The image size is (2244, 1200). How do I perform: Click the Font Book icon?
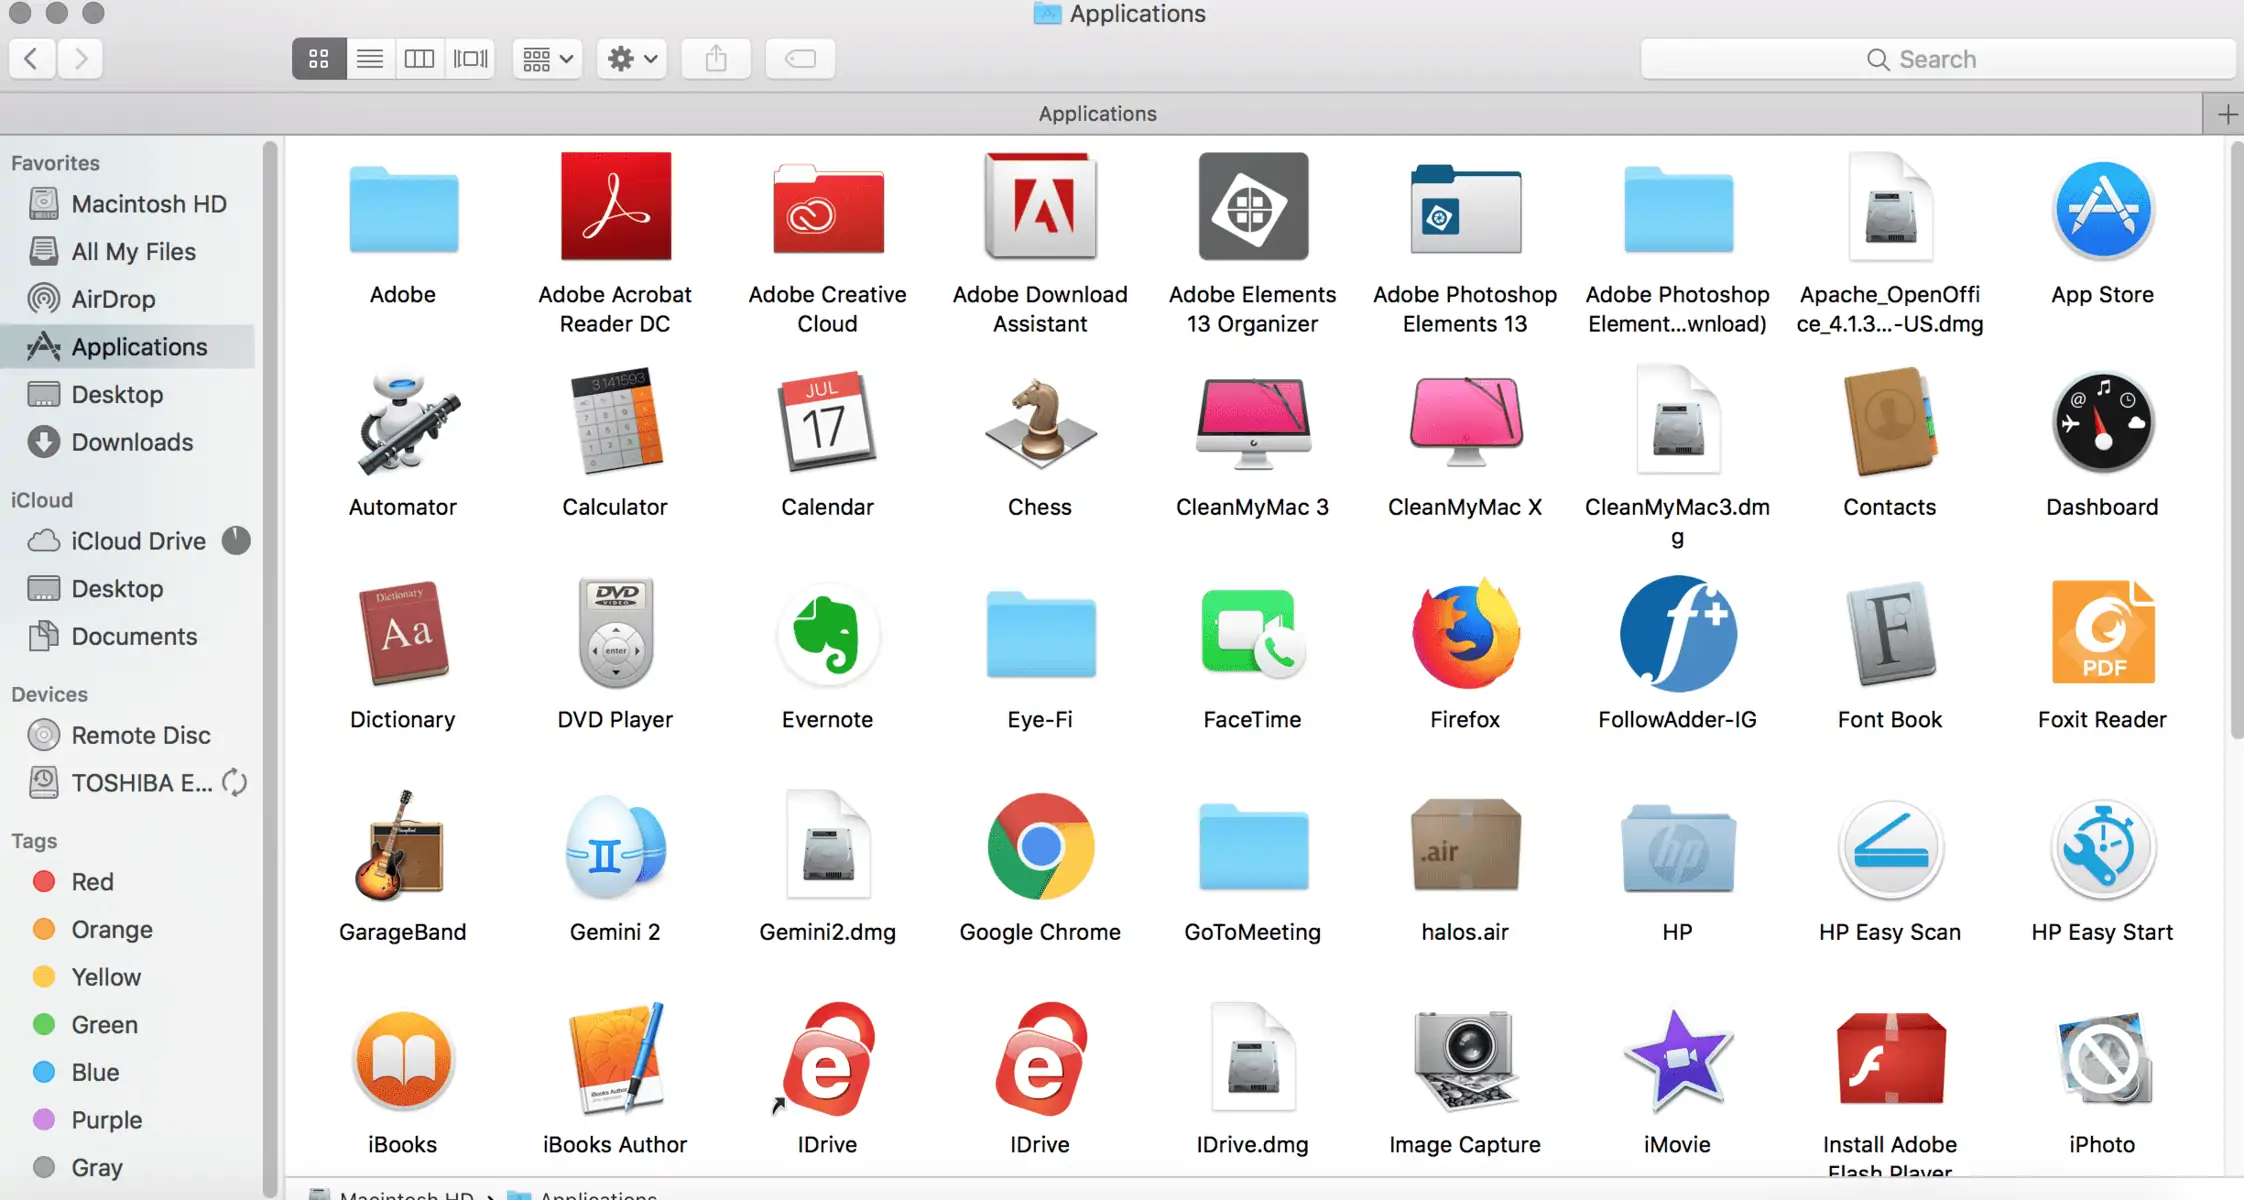[1890, 633]
